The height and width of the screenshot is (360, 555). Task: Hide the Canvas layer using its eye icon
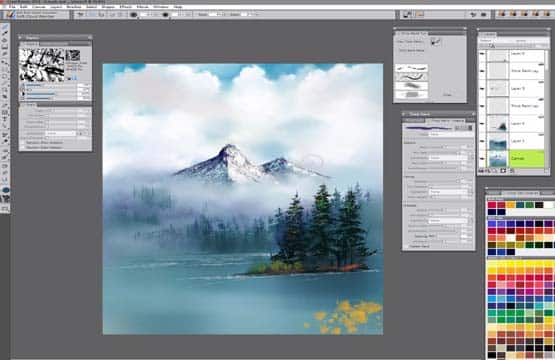click(482, 159)
